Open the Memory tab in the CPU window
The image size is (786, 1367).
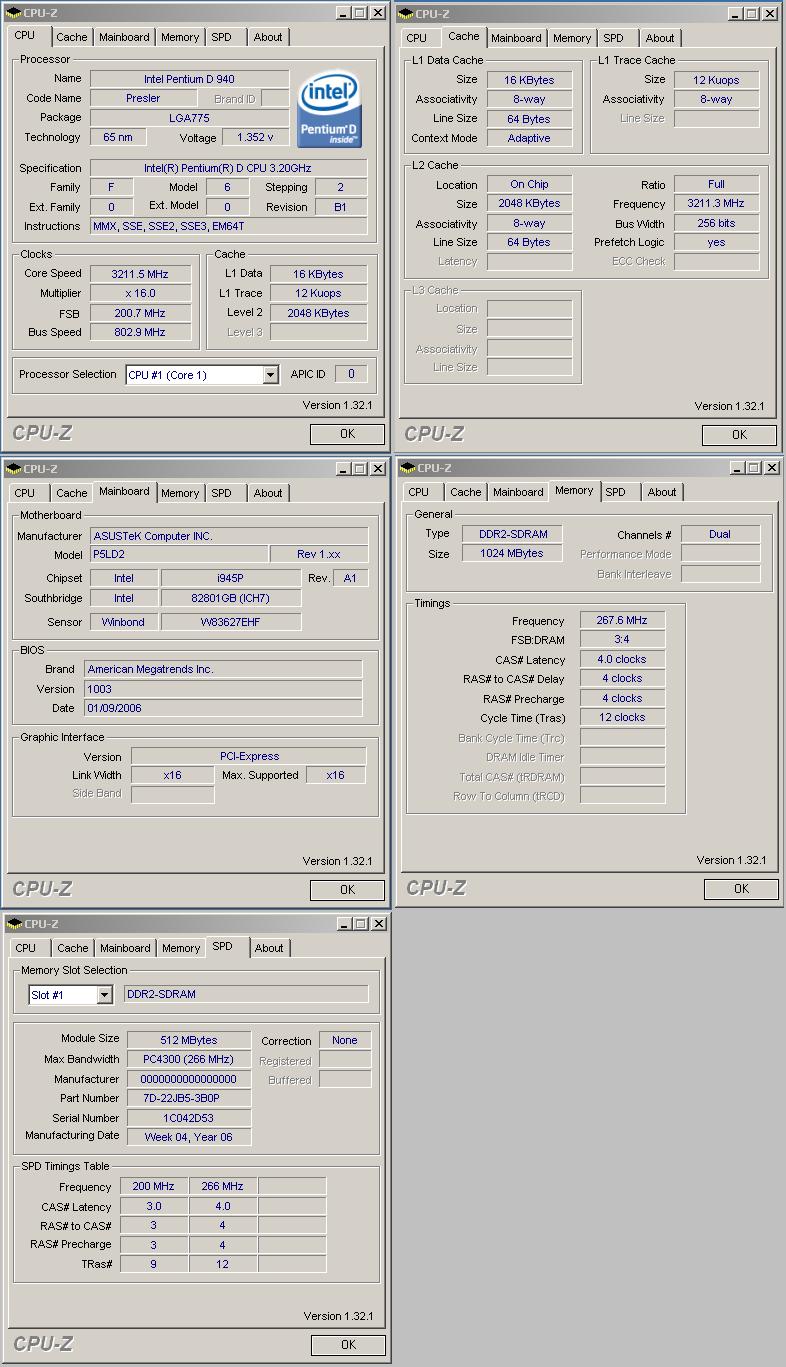coord(180,37)
